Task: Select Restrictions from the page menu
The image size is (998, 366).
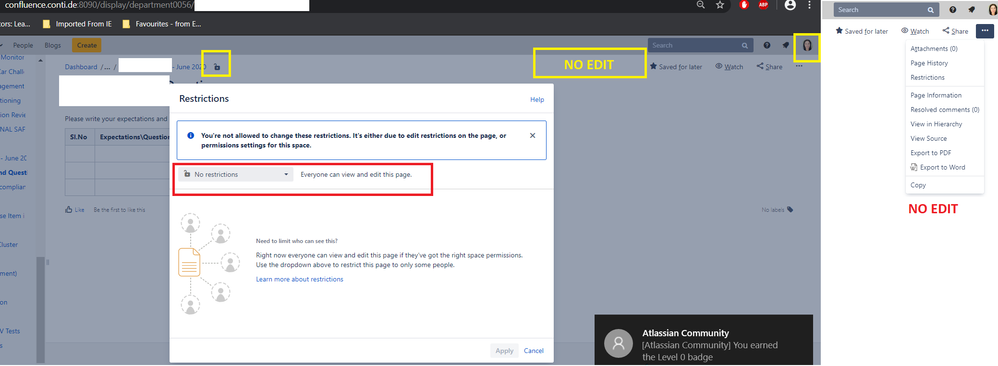Action: point(927,77)
